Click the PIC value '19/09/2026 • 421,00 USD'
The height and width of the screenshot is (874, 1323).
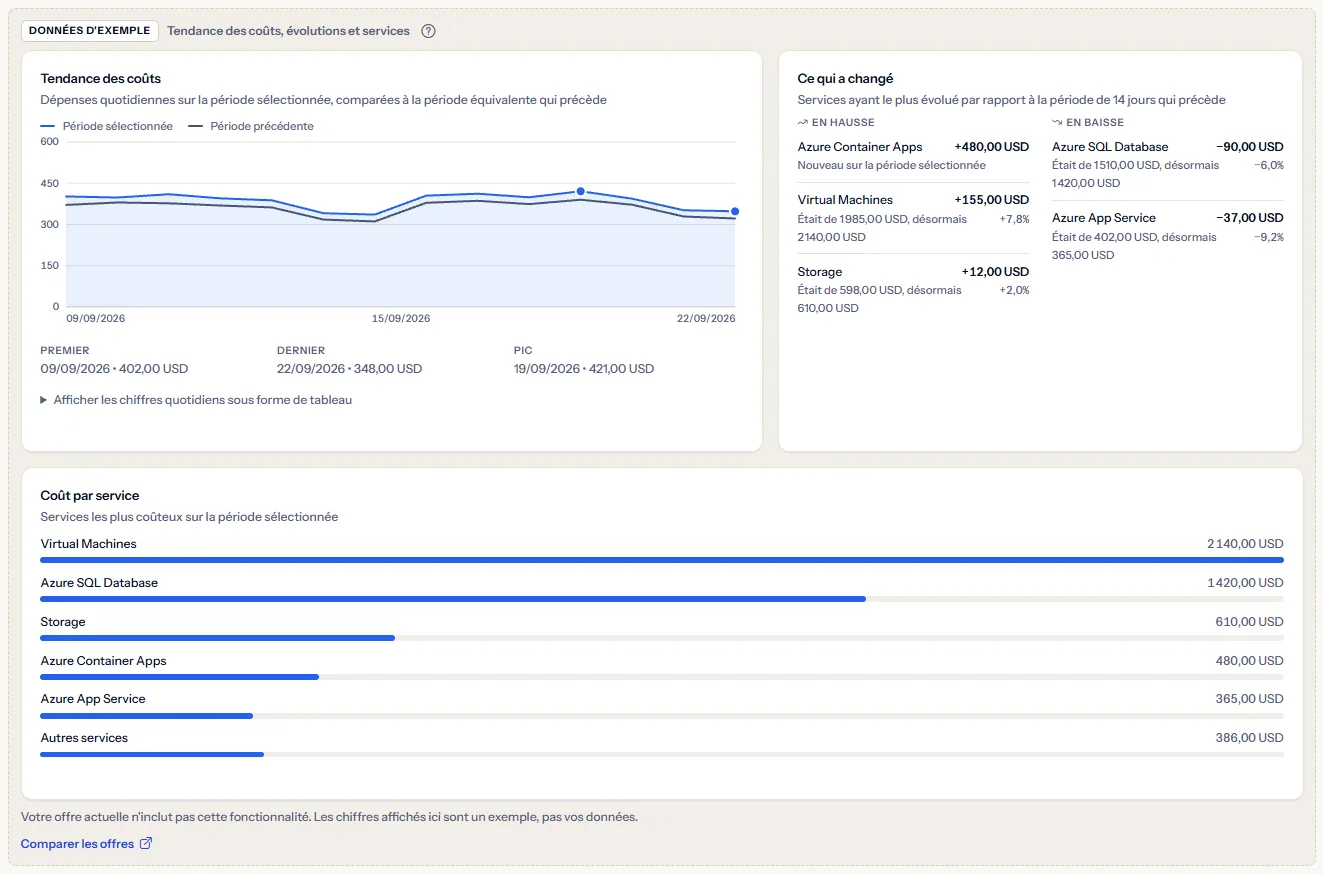click(584, 369)
